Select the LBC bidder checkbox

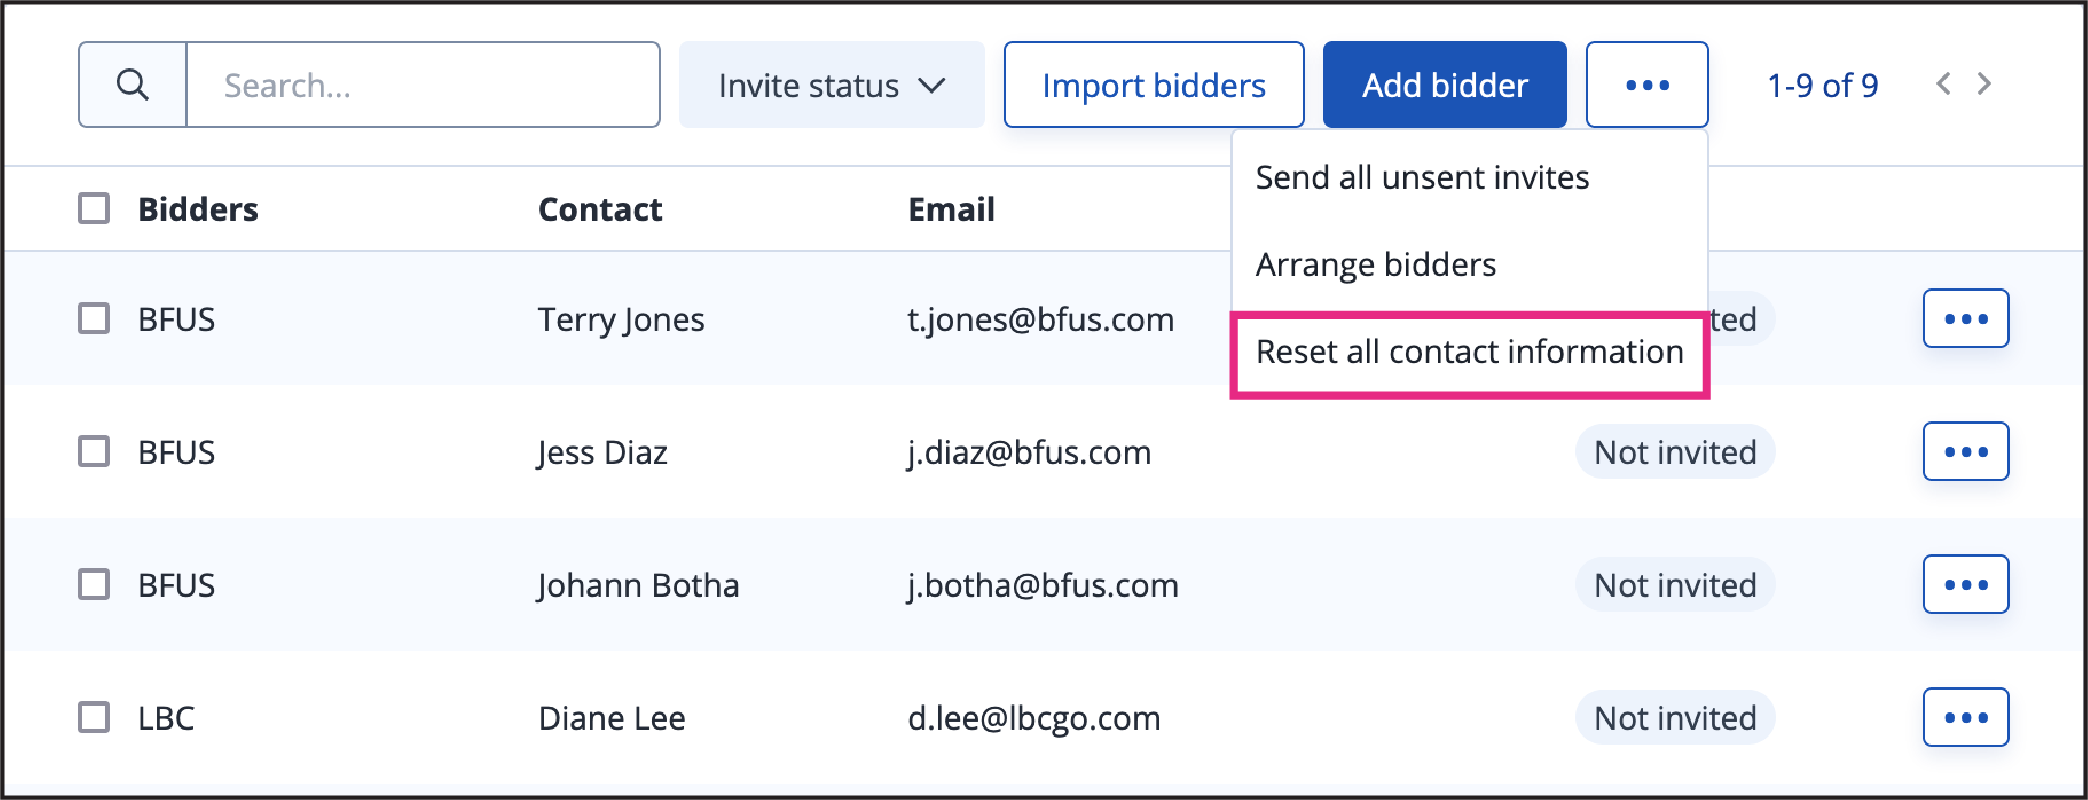[94, 717]
